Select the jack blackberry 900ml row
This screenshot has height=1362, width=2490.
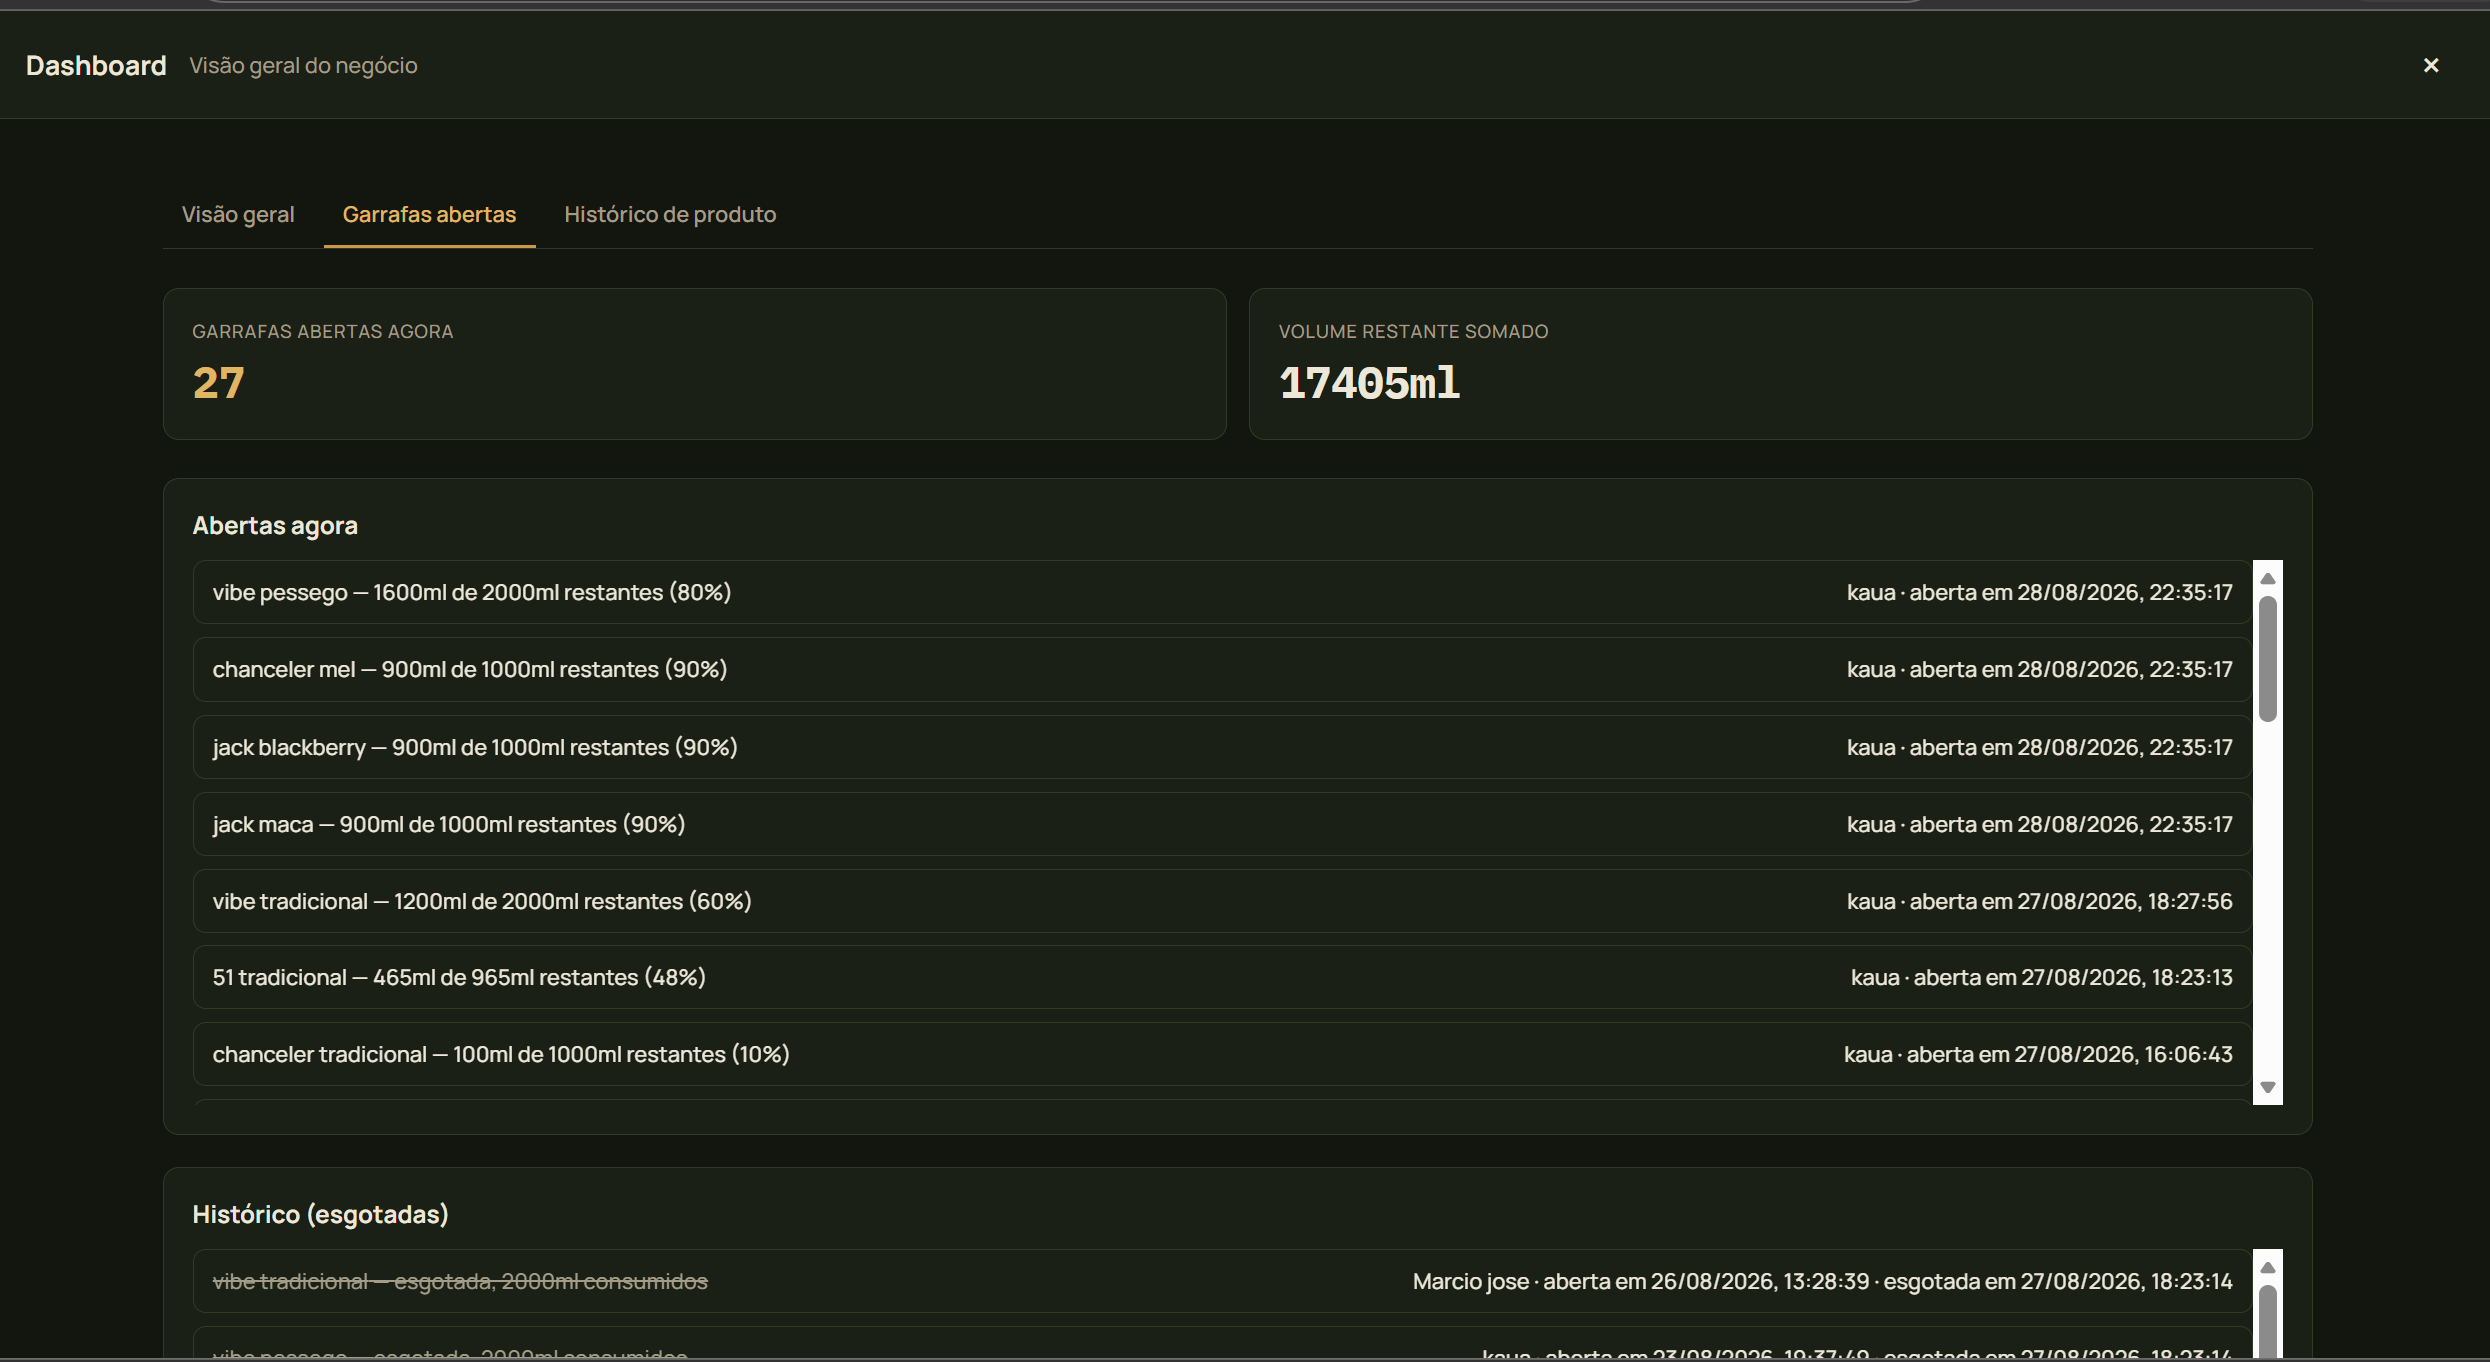coord(1222,747)
